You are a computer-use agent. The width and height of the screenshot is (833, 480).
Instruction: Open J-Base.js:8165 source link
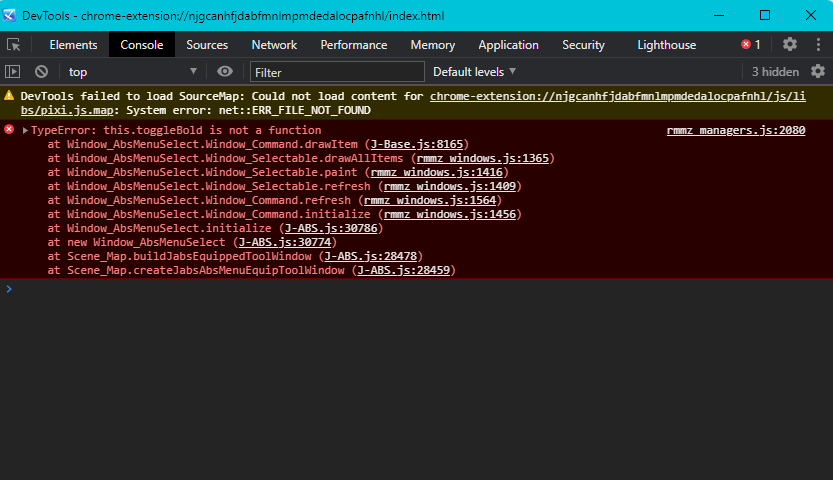click(x=416, y=144)
